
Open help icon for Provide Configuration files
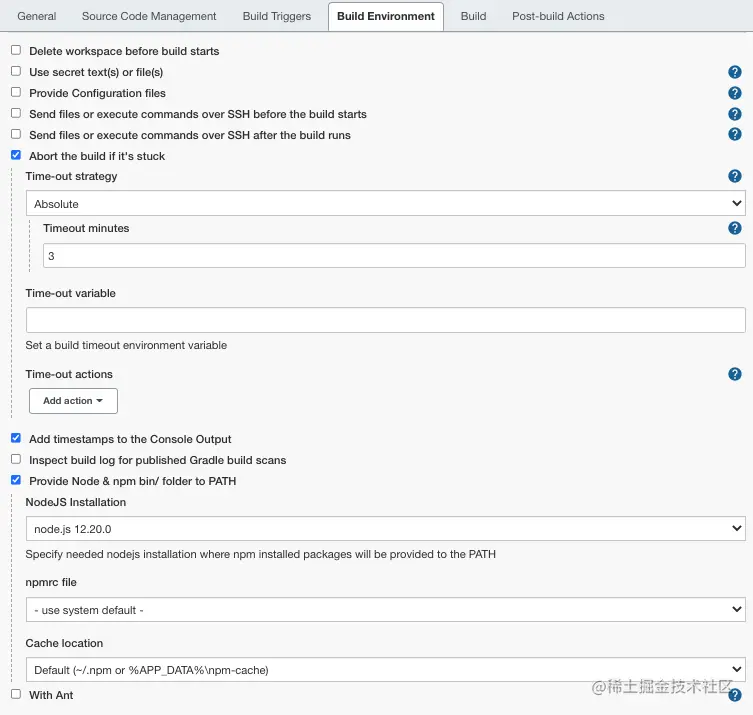(734, 93)
